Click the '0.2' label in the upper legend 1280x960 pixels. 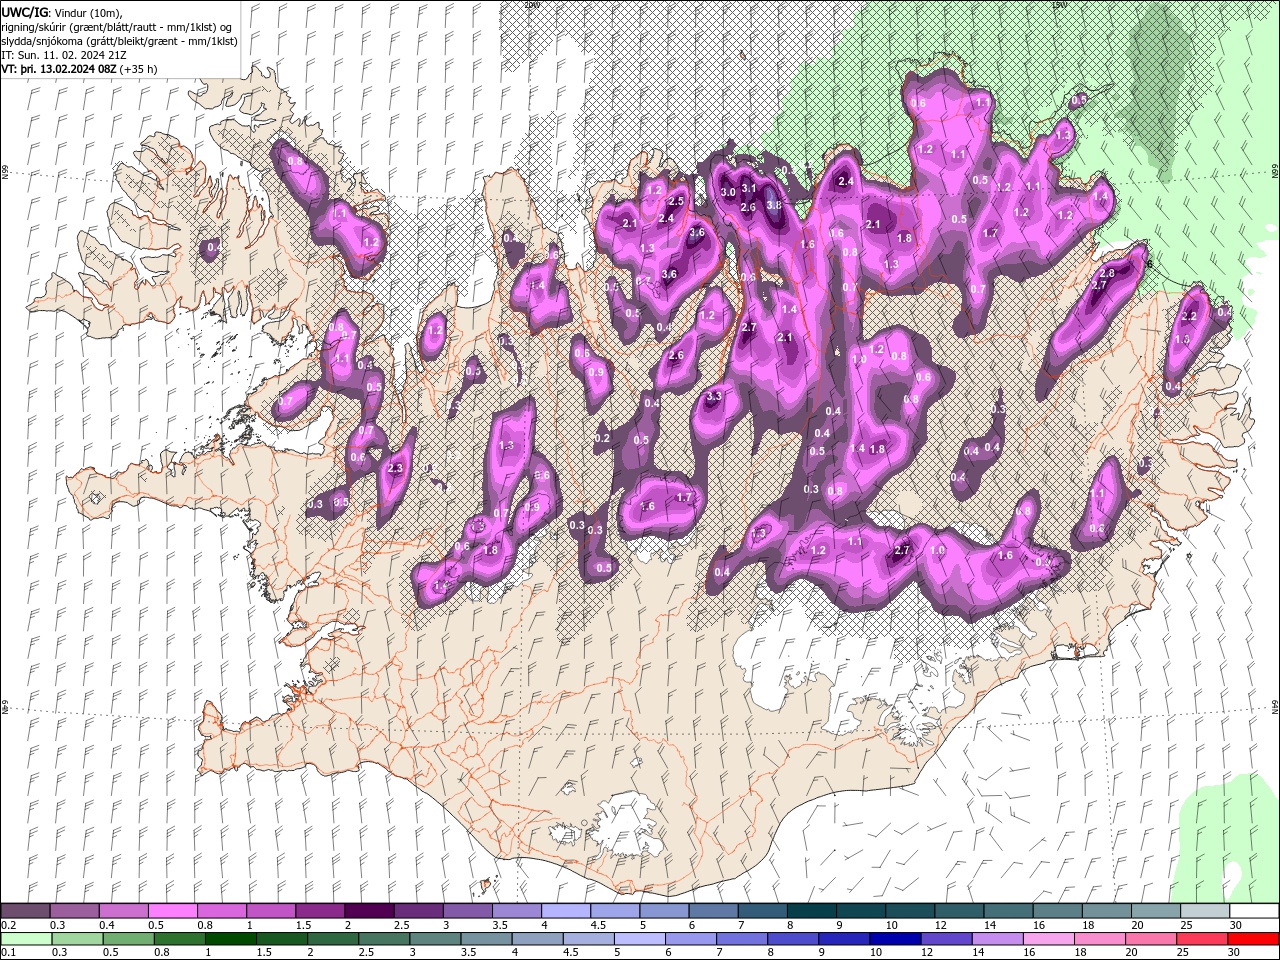(x=8, y=925)
